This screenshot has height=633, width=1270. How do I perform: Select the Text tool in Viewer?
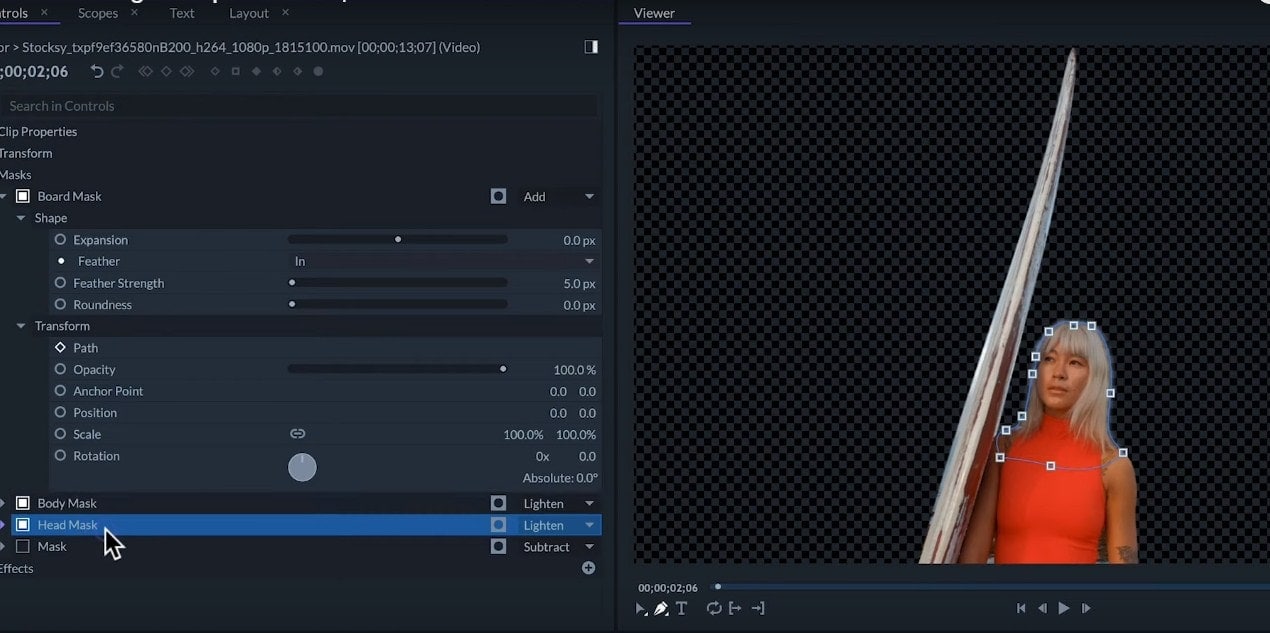coord(682,608)
